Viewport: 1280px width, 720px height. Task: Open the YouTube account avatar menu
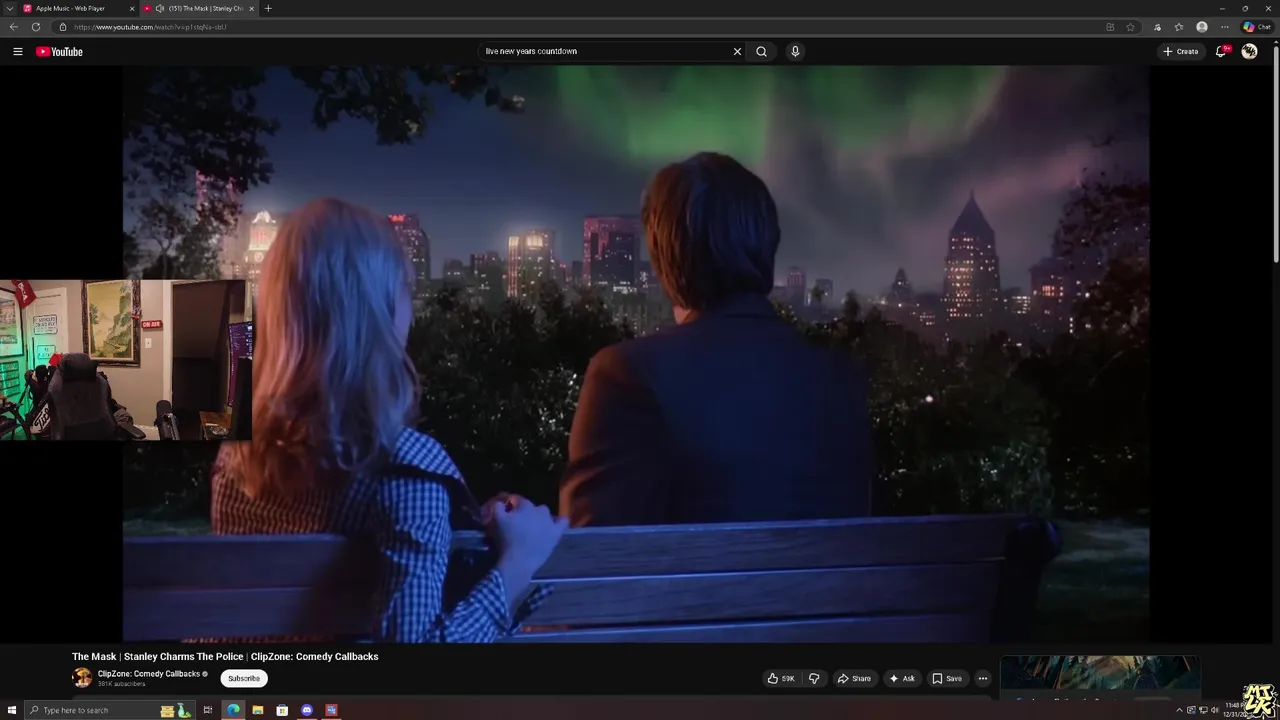point(1249,51)
